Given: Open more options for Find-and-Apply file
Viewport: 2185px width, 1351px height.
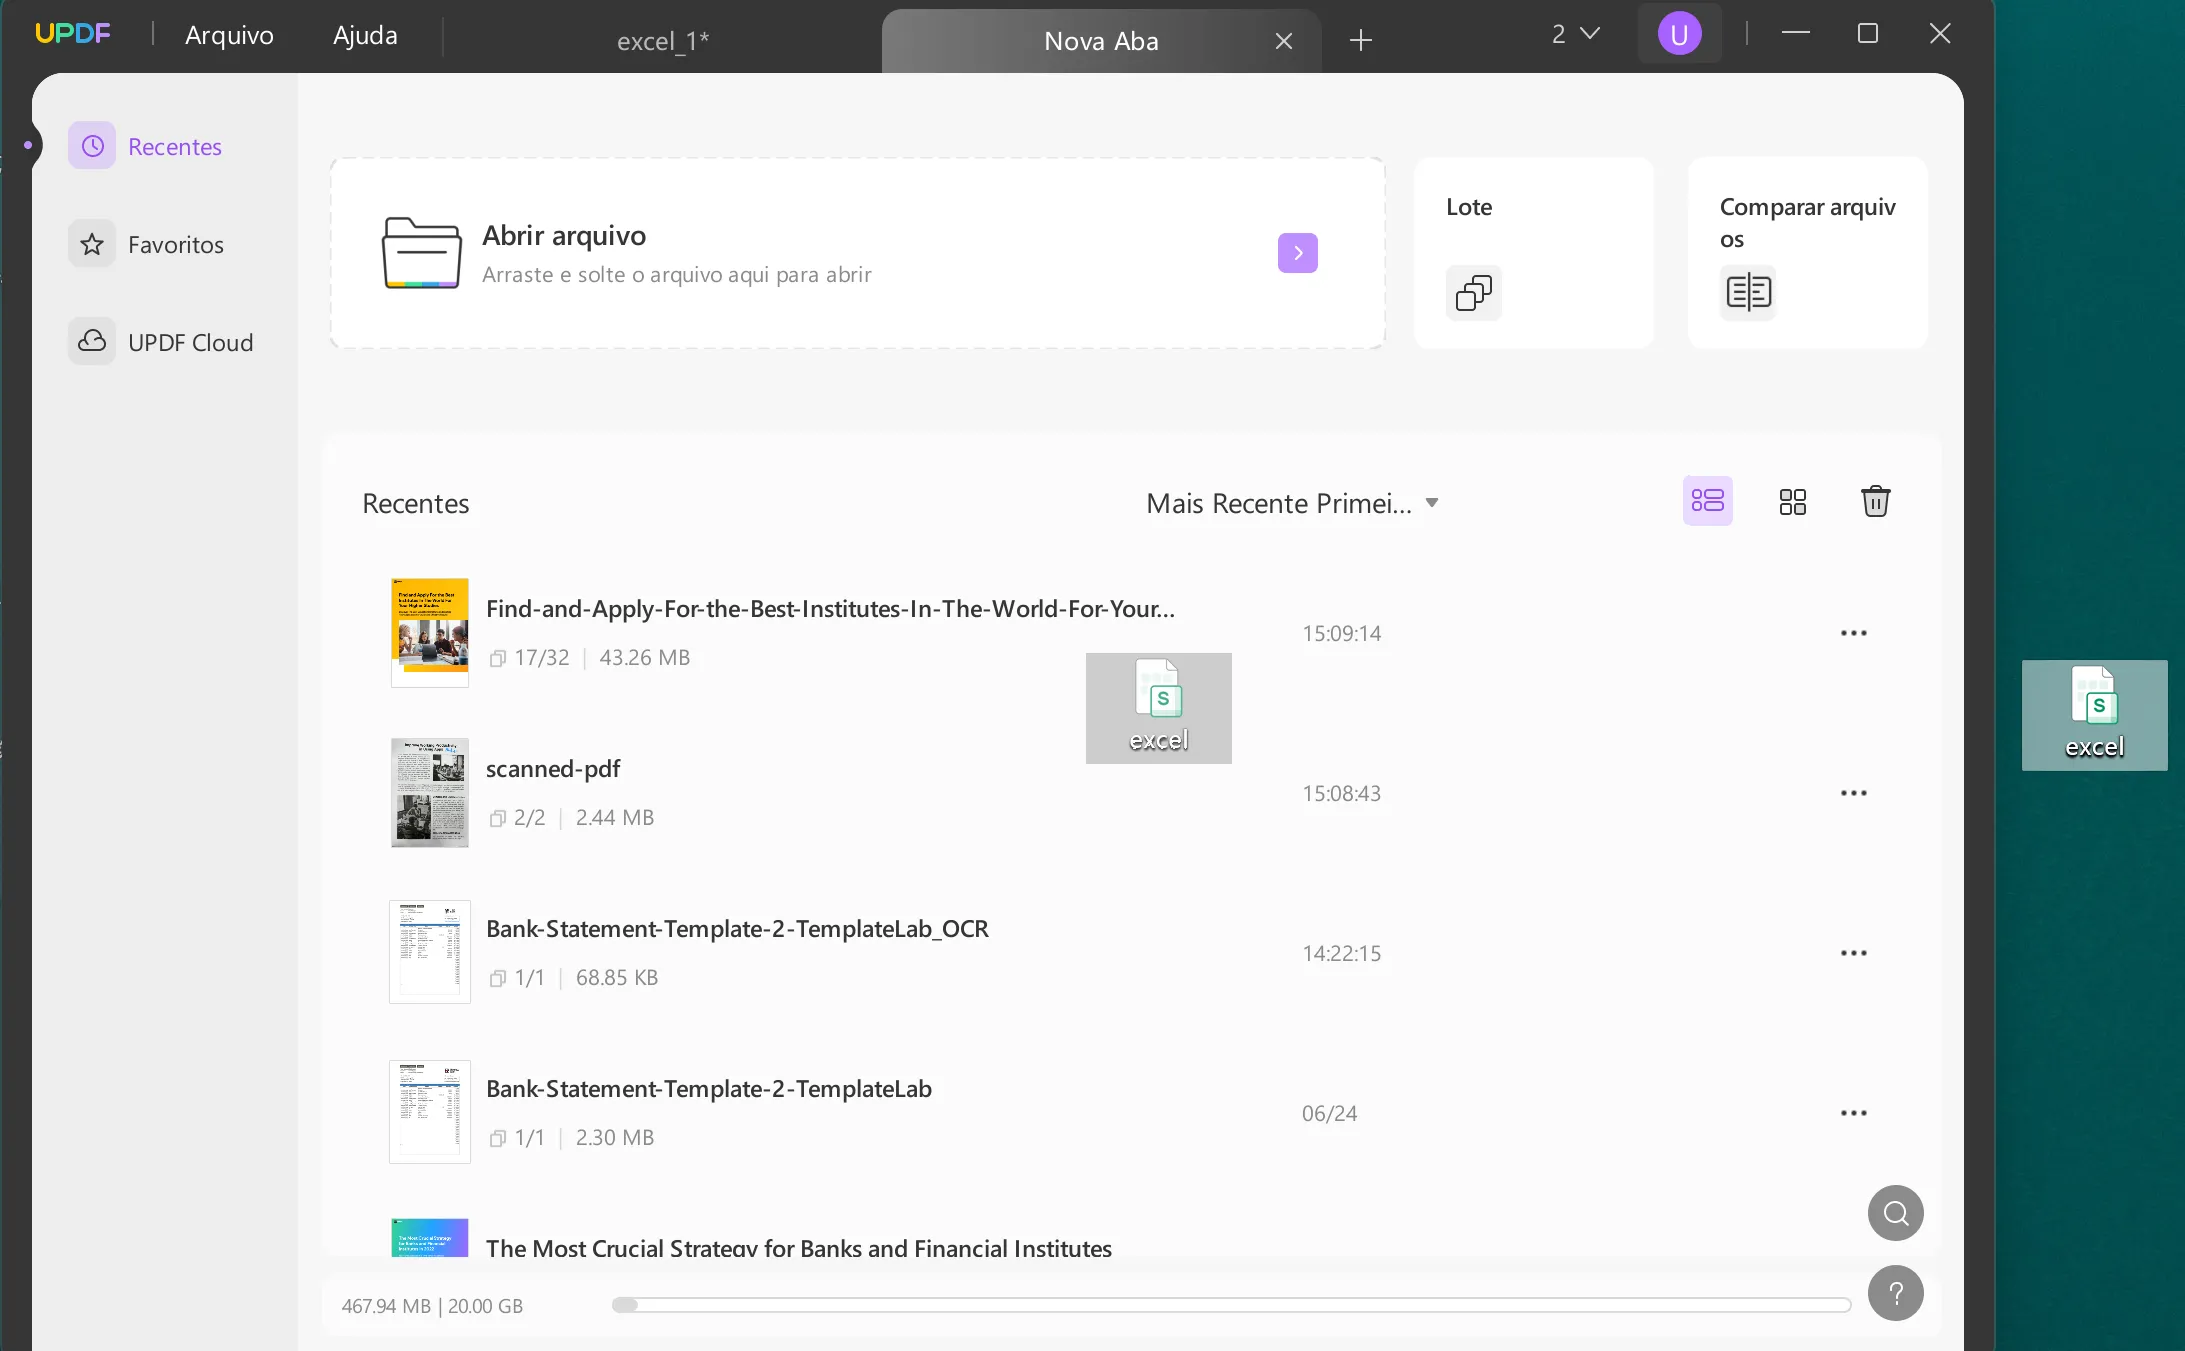Looking at the screenshot, I should pyautogui.click(x=1853, y=633).
